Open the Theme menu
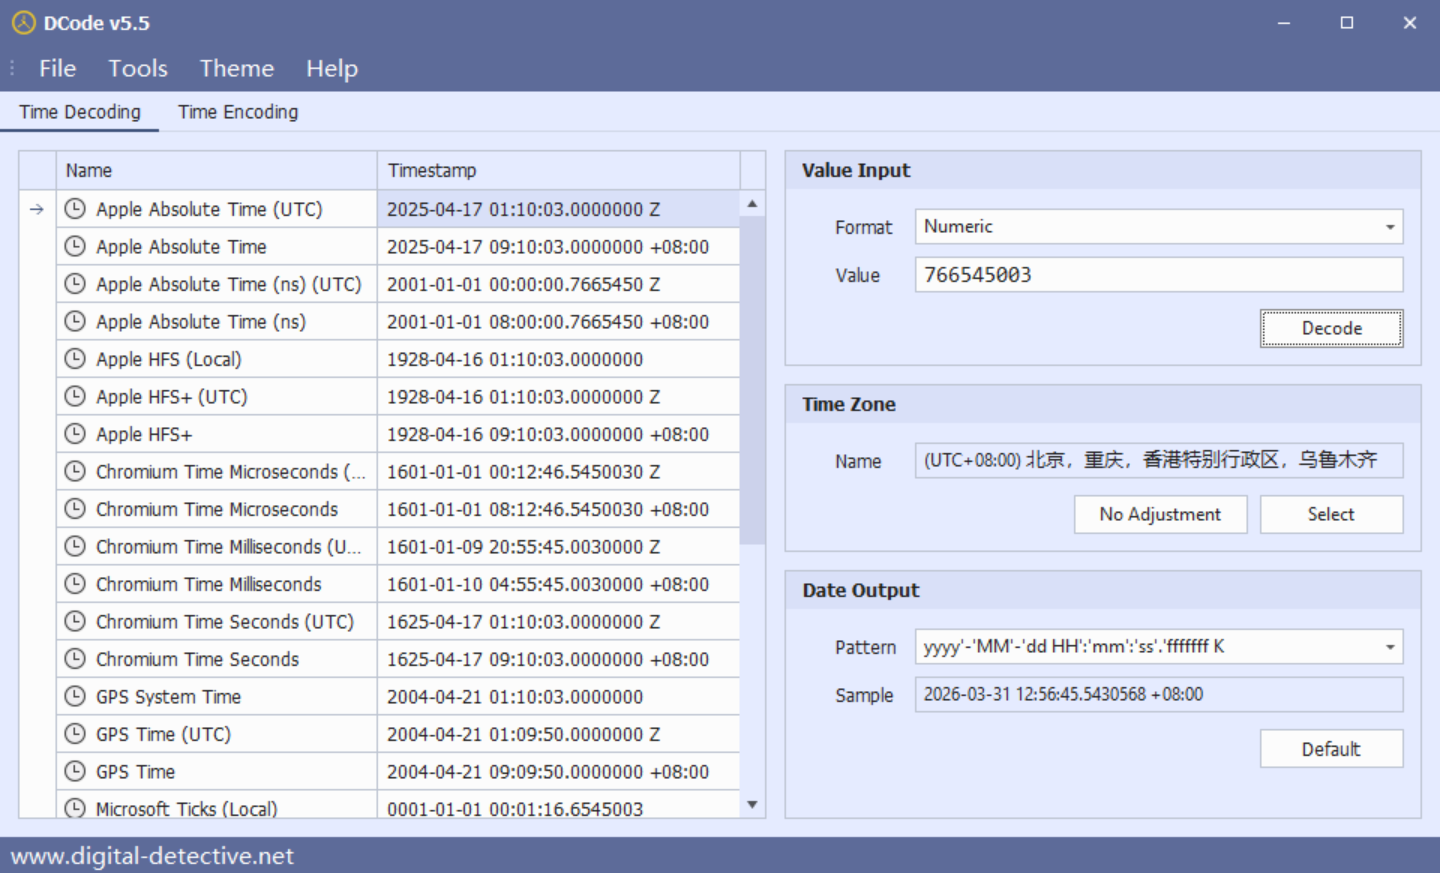This screenshot has height=873, width=1440. pyautogui.click(x=236, y=68)
